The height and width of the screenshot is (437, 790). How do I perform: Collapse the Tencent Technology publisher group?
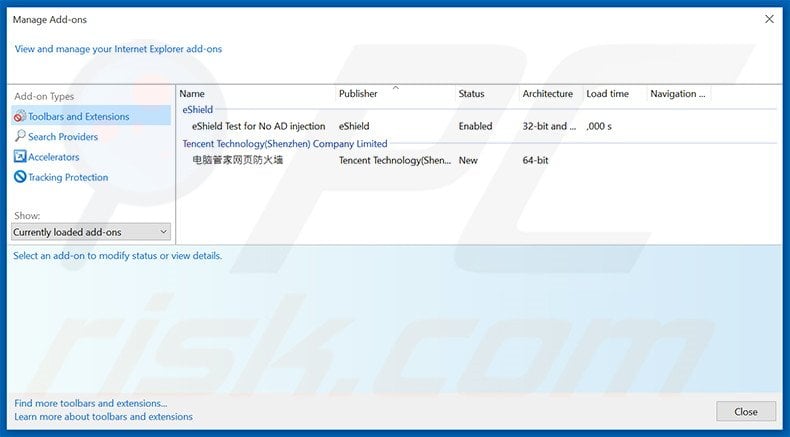[285, 144]
